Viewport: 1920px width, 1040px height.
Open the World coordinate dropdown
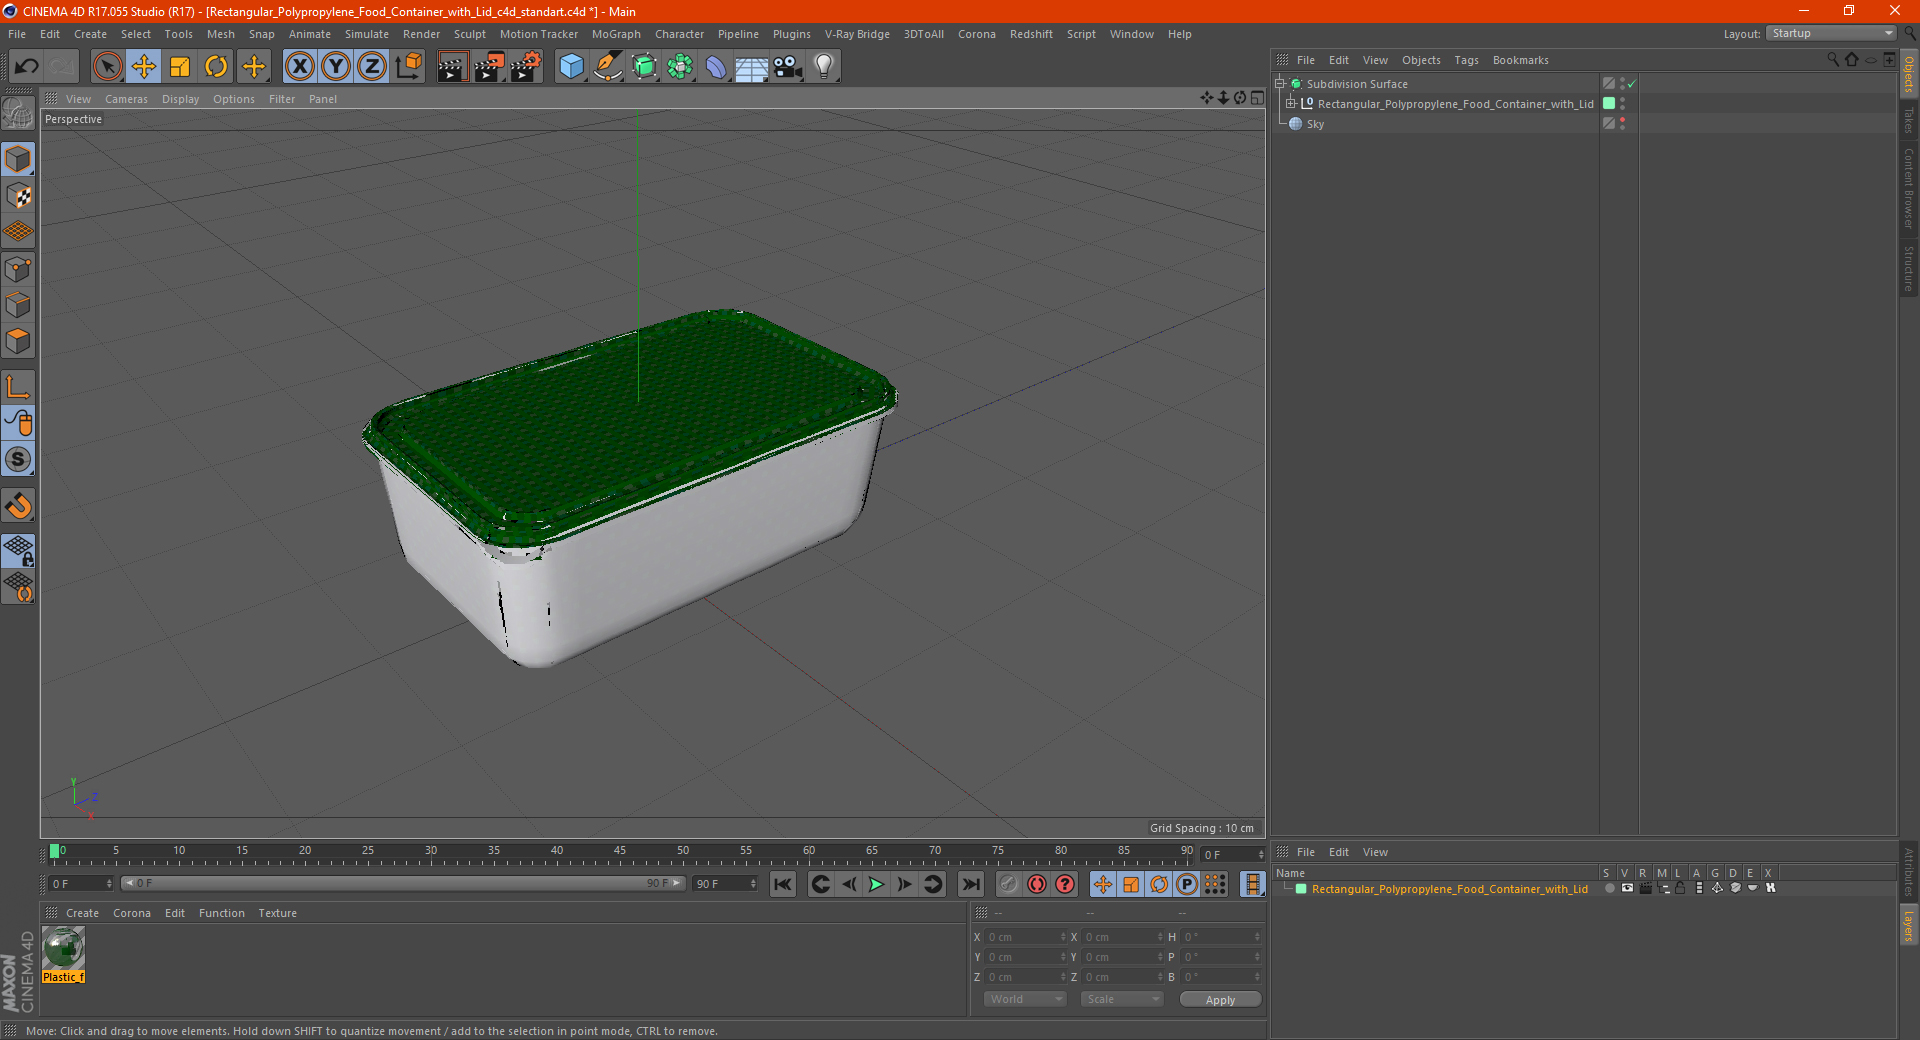tap(1025, 999)
